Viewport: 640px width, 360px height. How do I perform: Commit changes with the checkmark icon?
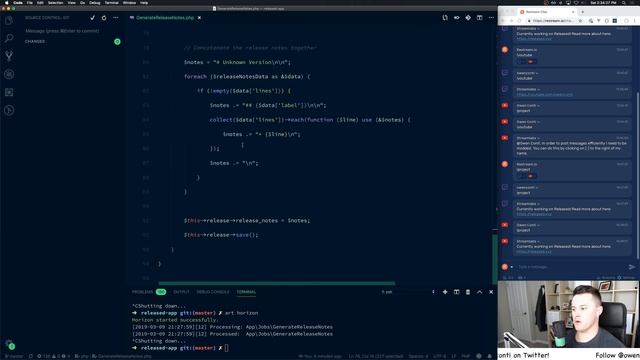pos(93,18)
